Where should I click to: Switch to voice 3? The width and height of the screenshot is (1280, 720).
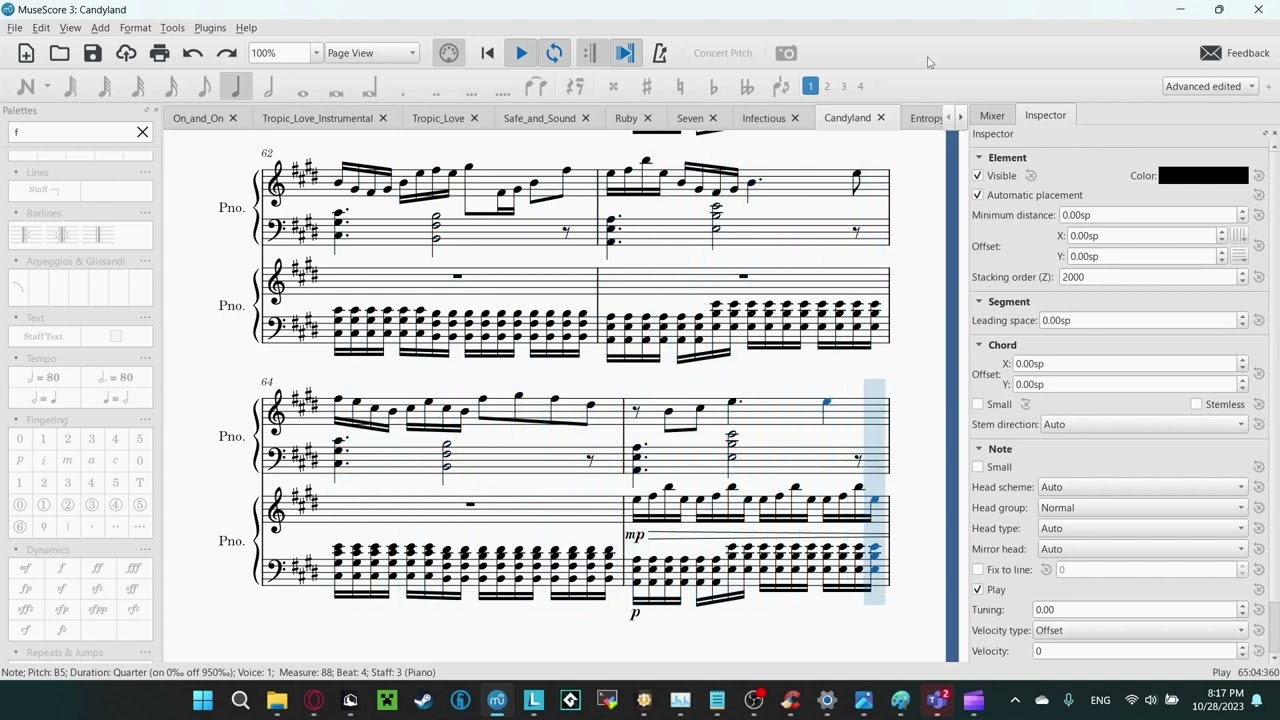click(x=843, y=87)
